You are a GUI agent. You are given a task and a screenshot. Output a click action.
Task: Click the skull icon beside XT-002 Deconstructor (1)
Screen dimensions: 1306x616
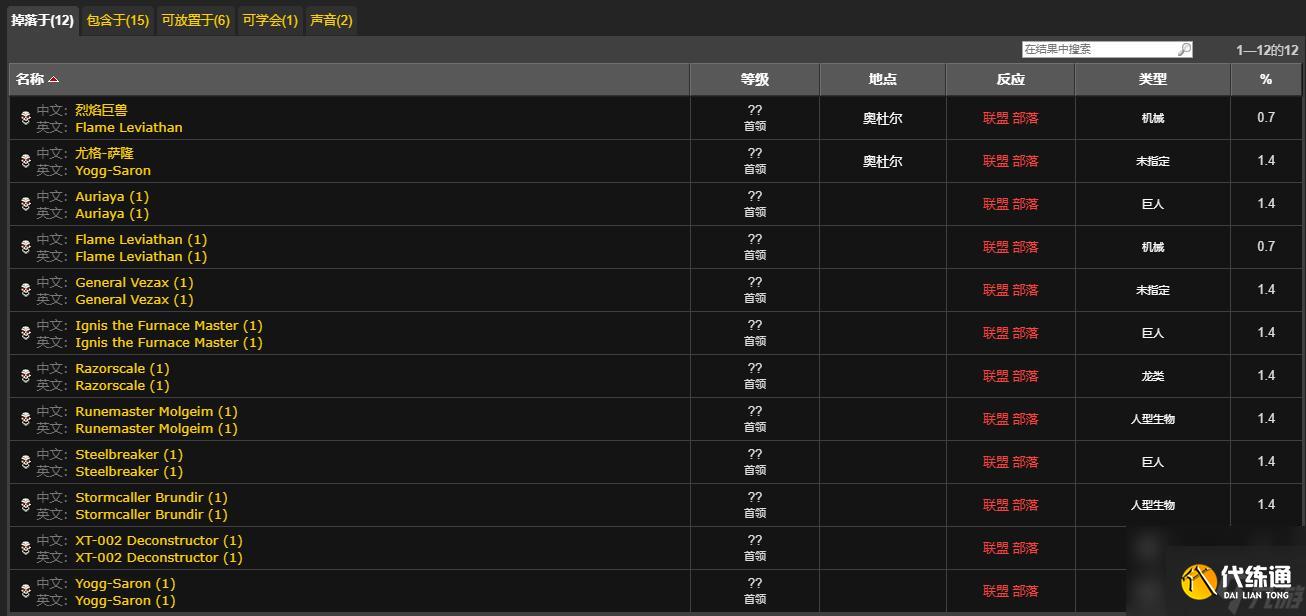[x=26, y=548]
